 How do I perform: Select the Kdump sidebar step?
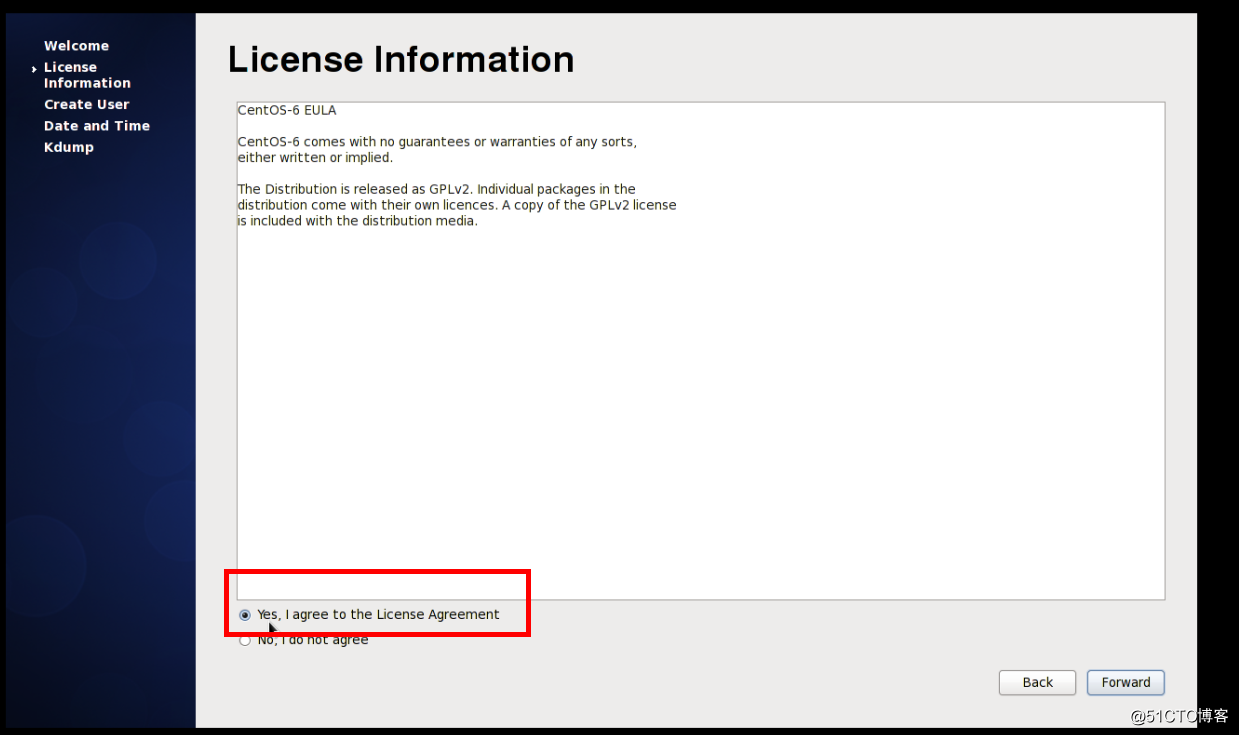[x=69, y=147]
